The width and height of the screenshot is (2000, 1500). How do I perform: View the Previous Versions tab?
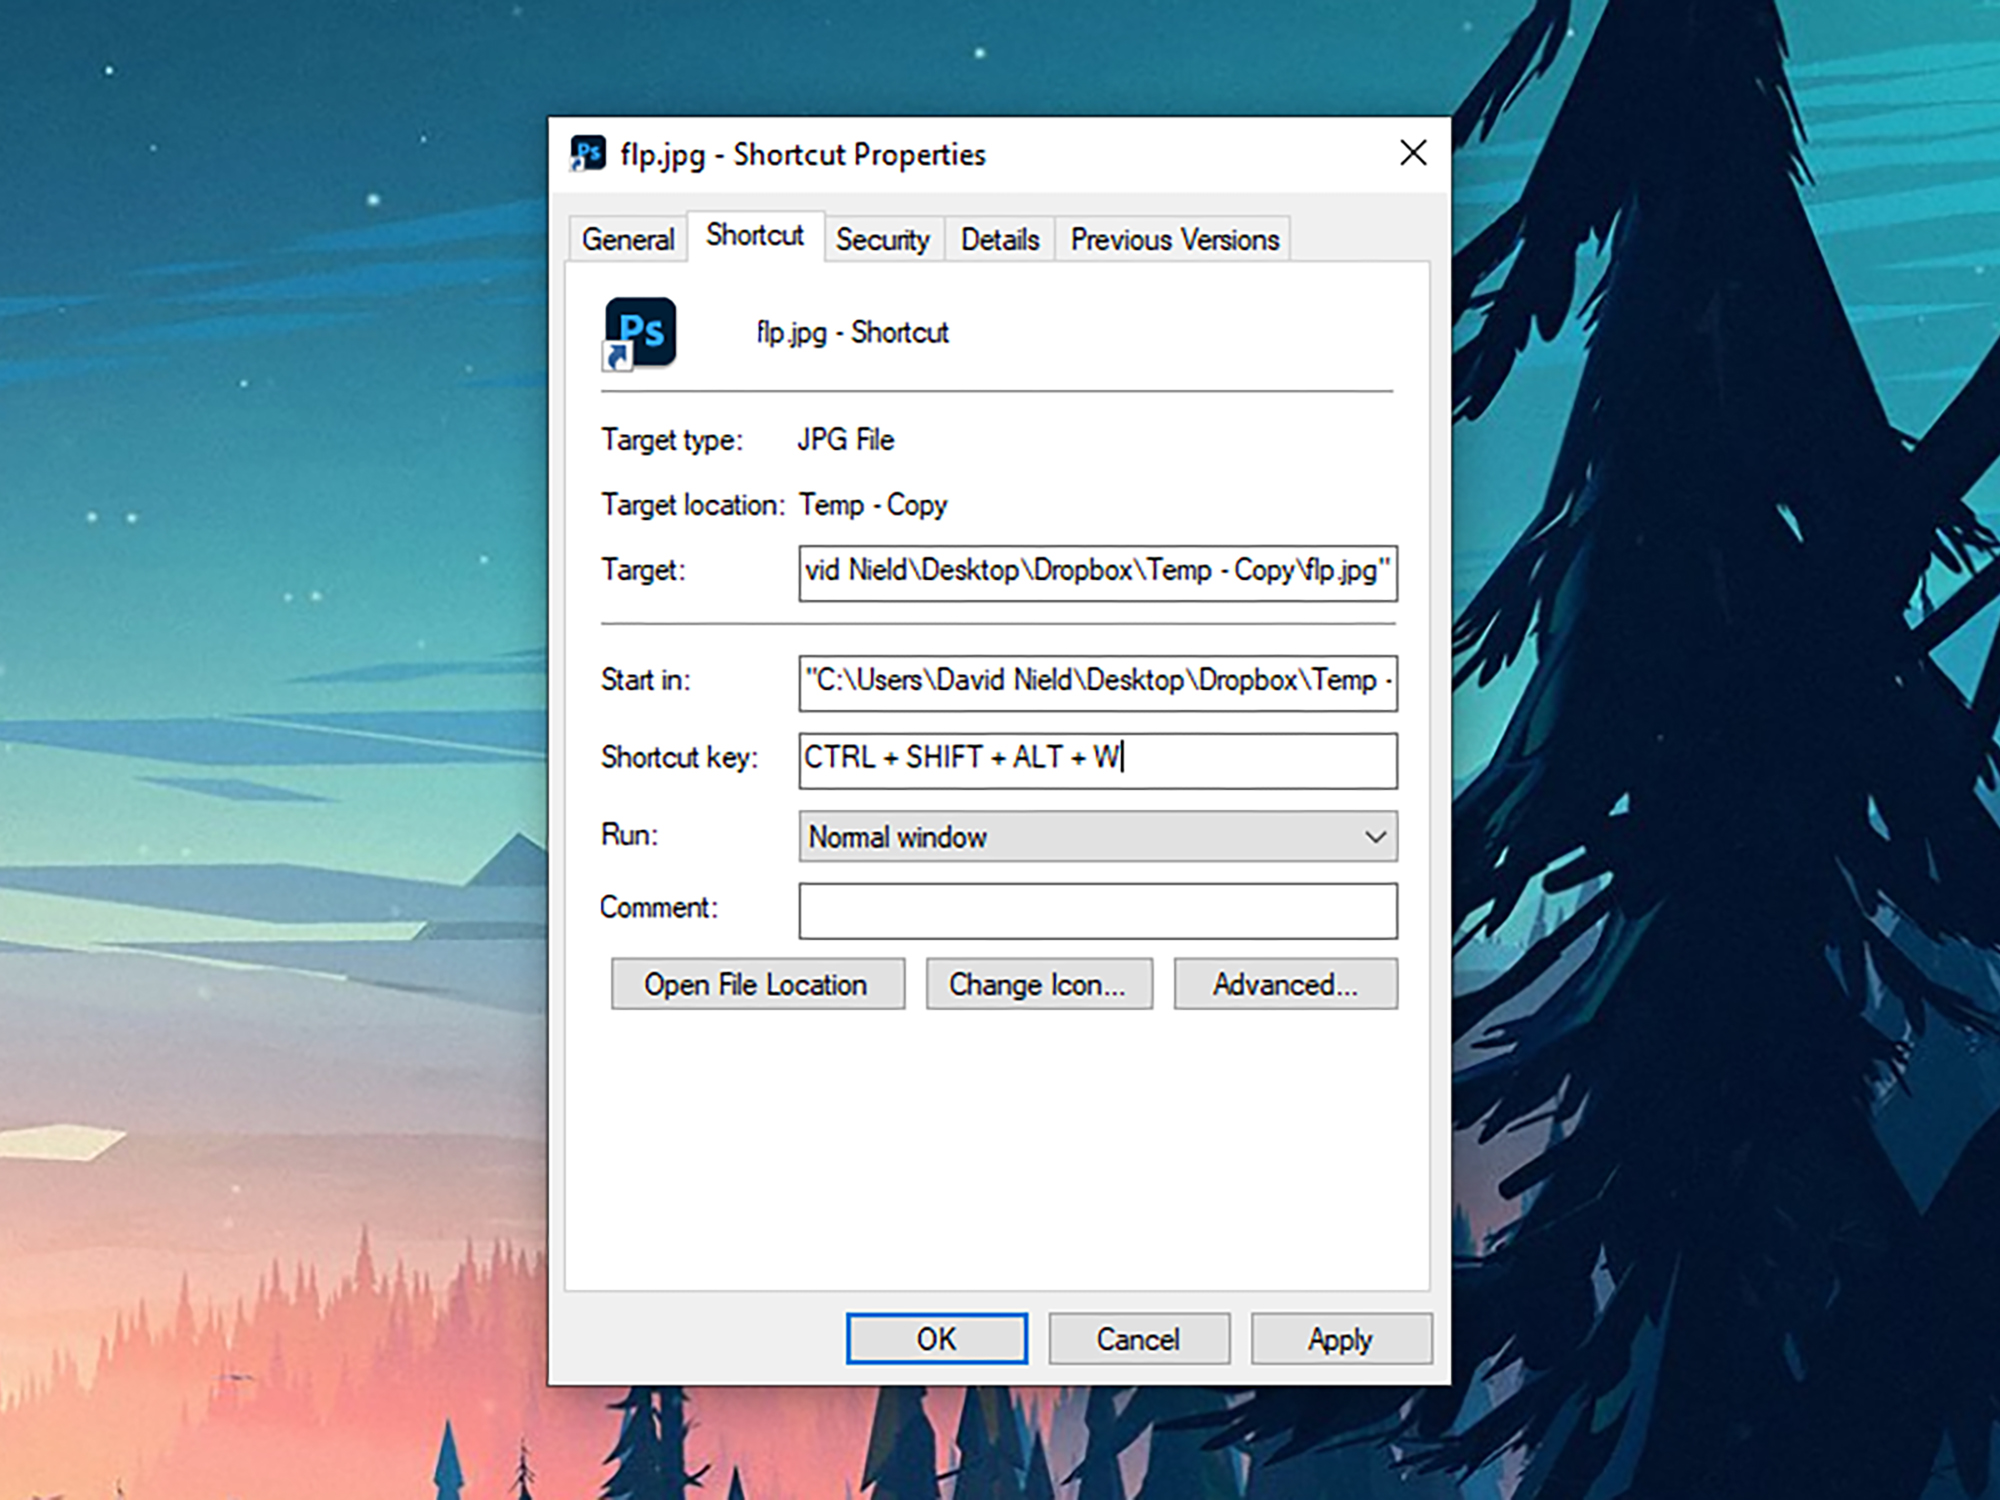tap(1173, 239)
